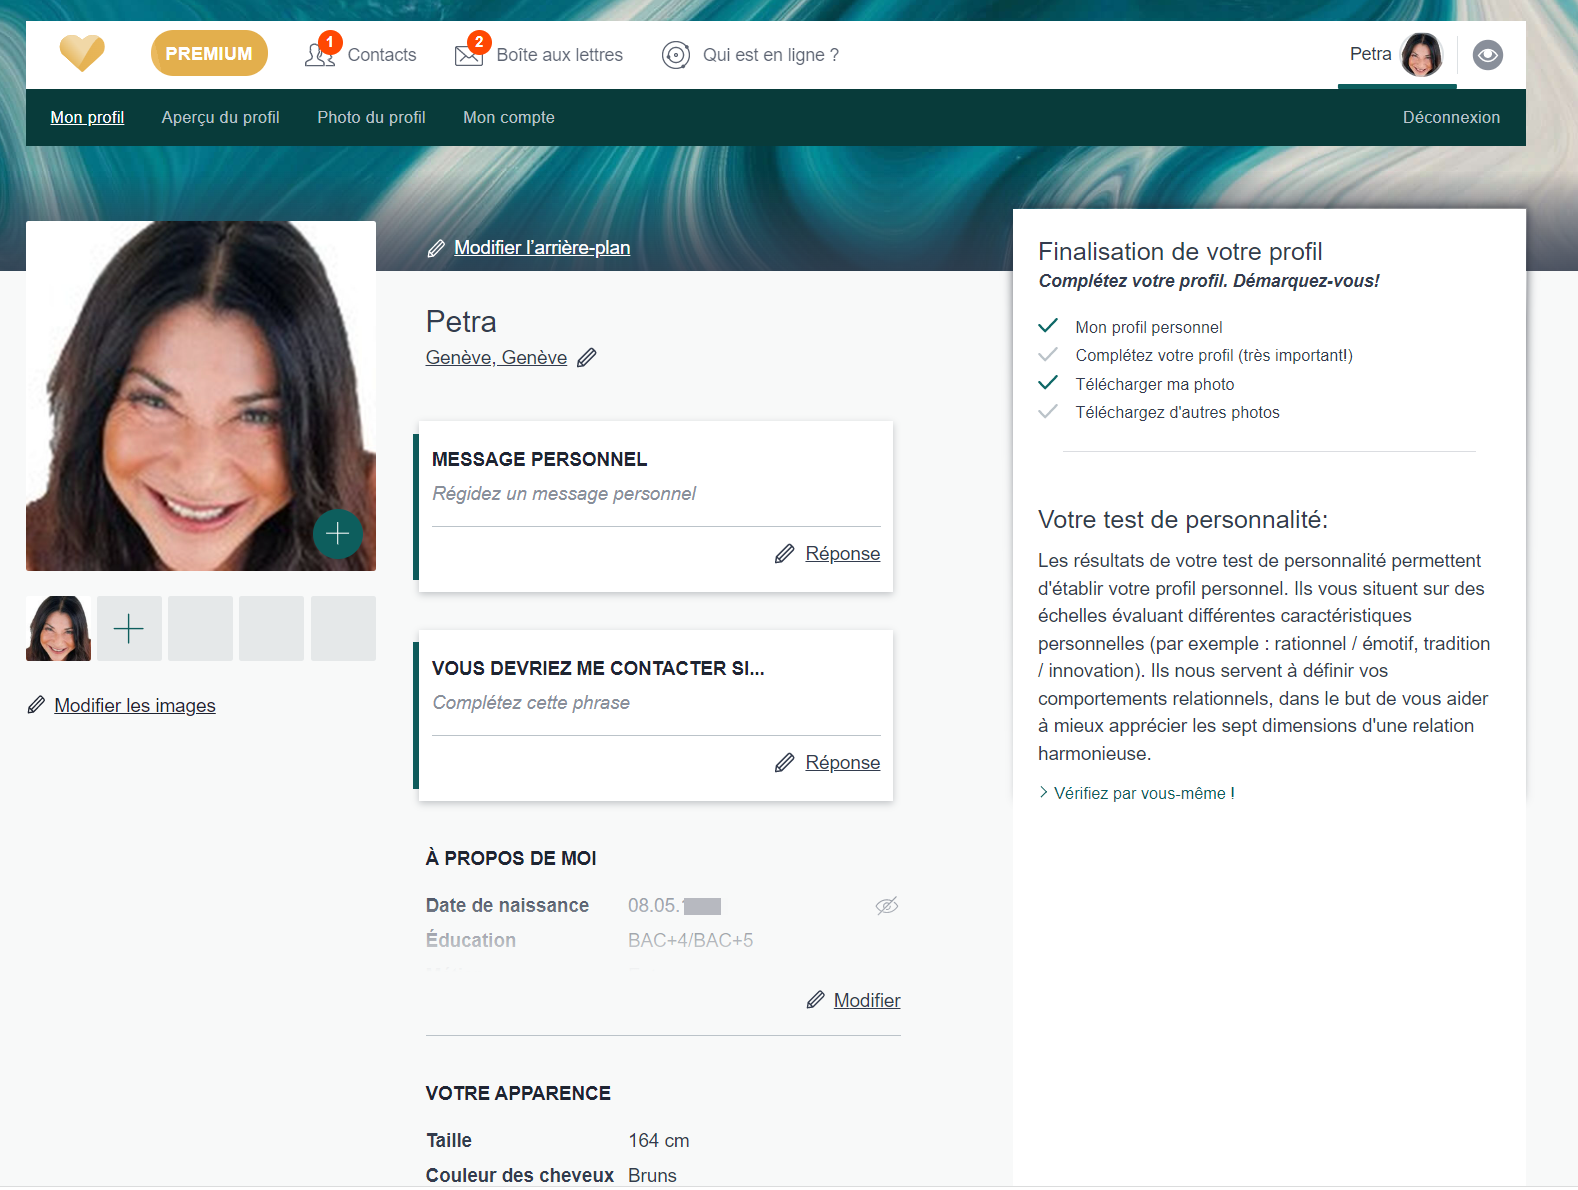Switch to Aperçu du profil tab

[x=220, y=118]
